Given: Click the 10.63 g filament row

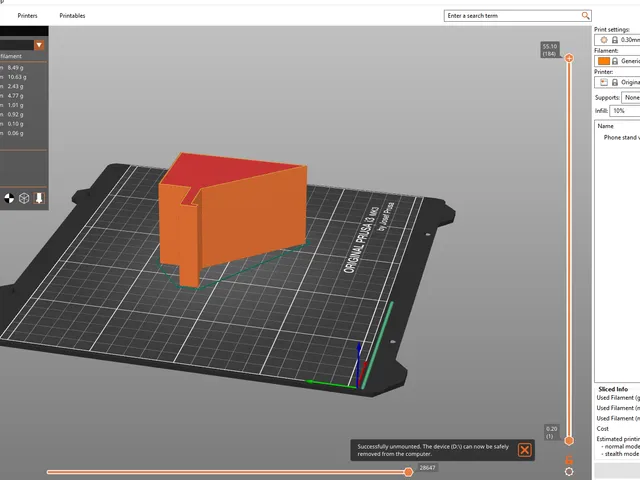Looking at the screenshot, I should (x=23, y=77).
